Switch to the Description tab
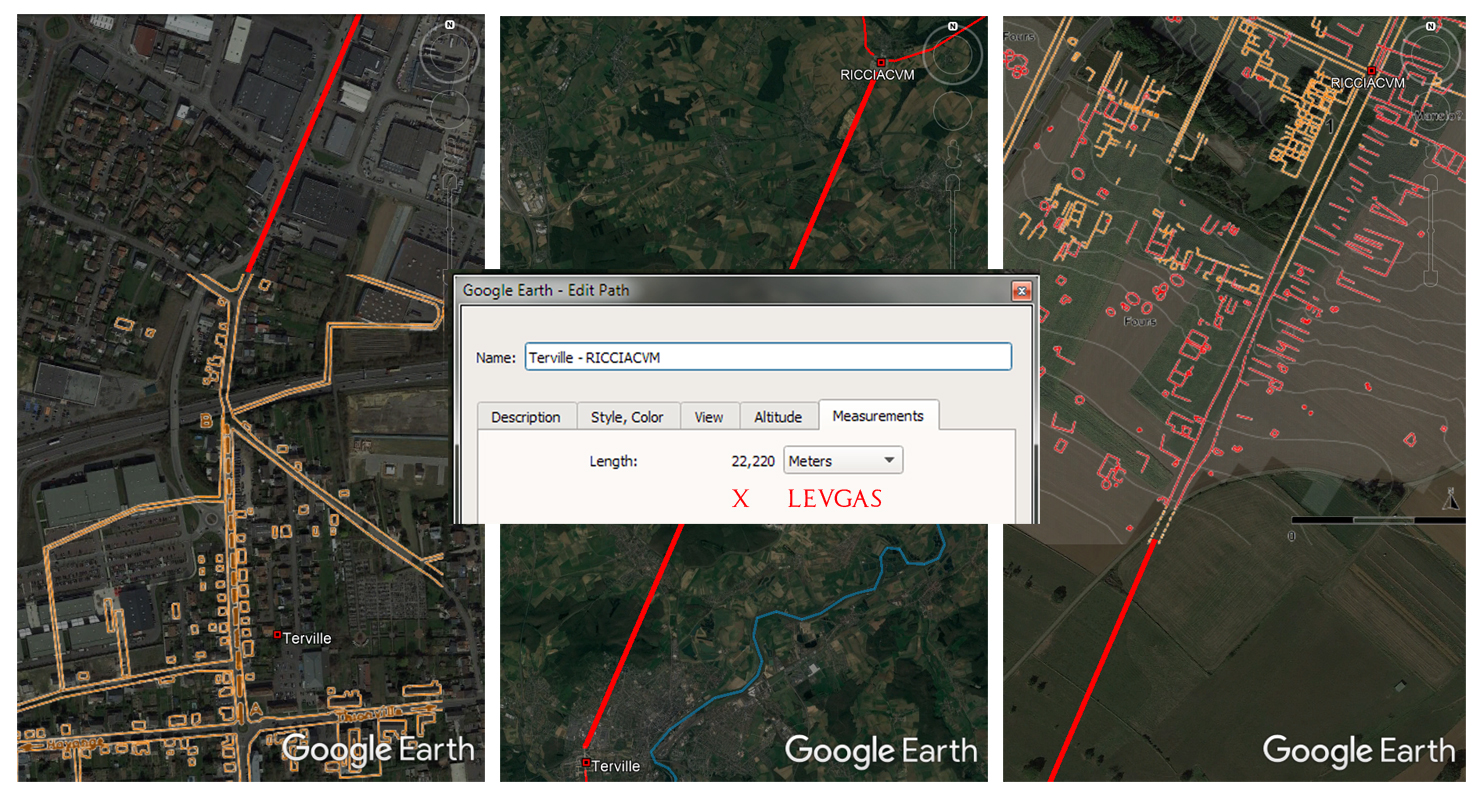1480x797 pixels. click(526, 417)
